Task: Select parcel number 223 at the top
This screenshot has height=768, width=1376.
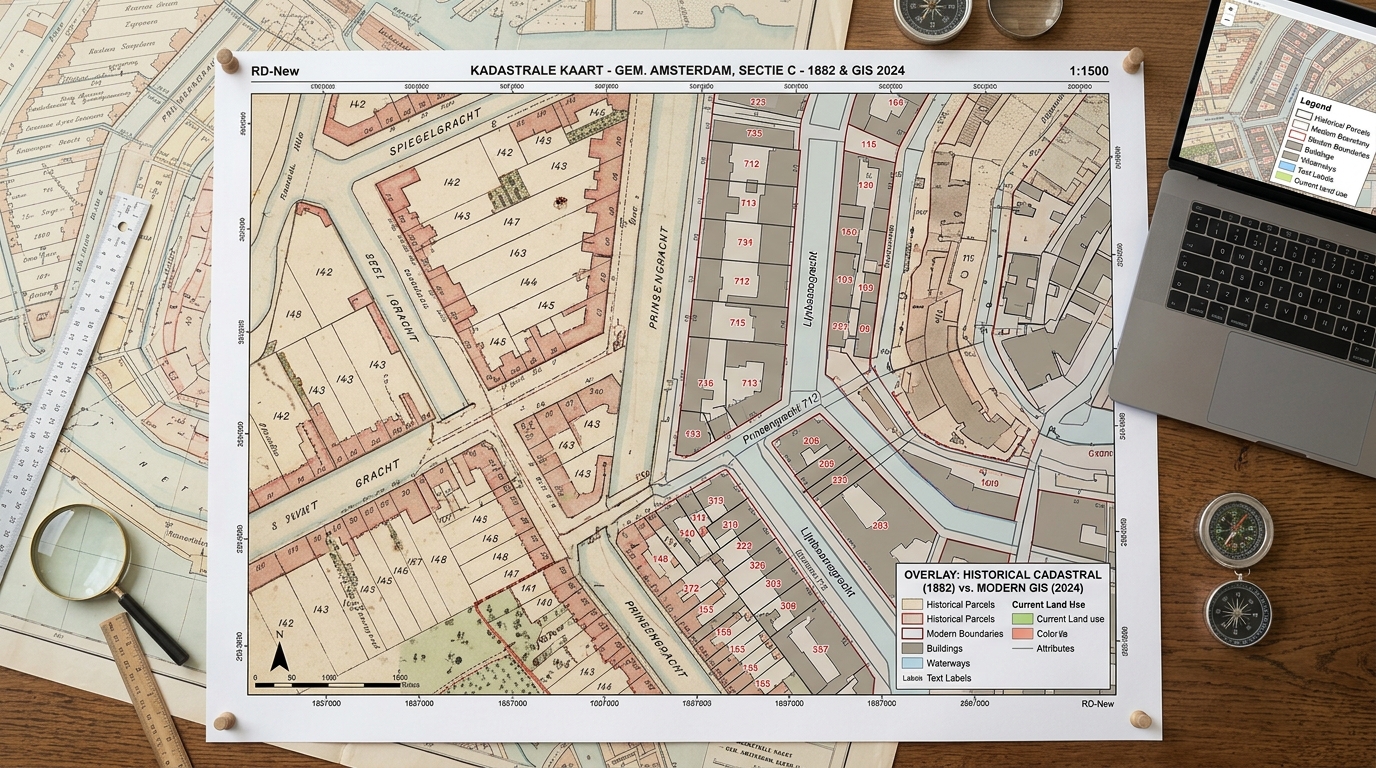Action: click(758, 102)
